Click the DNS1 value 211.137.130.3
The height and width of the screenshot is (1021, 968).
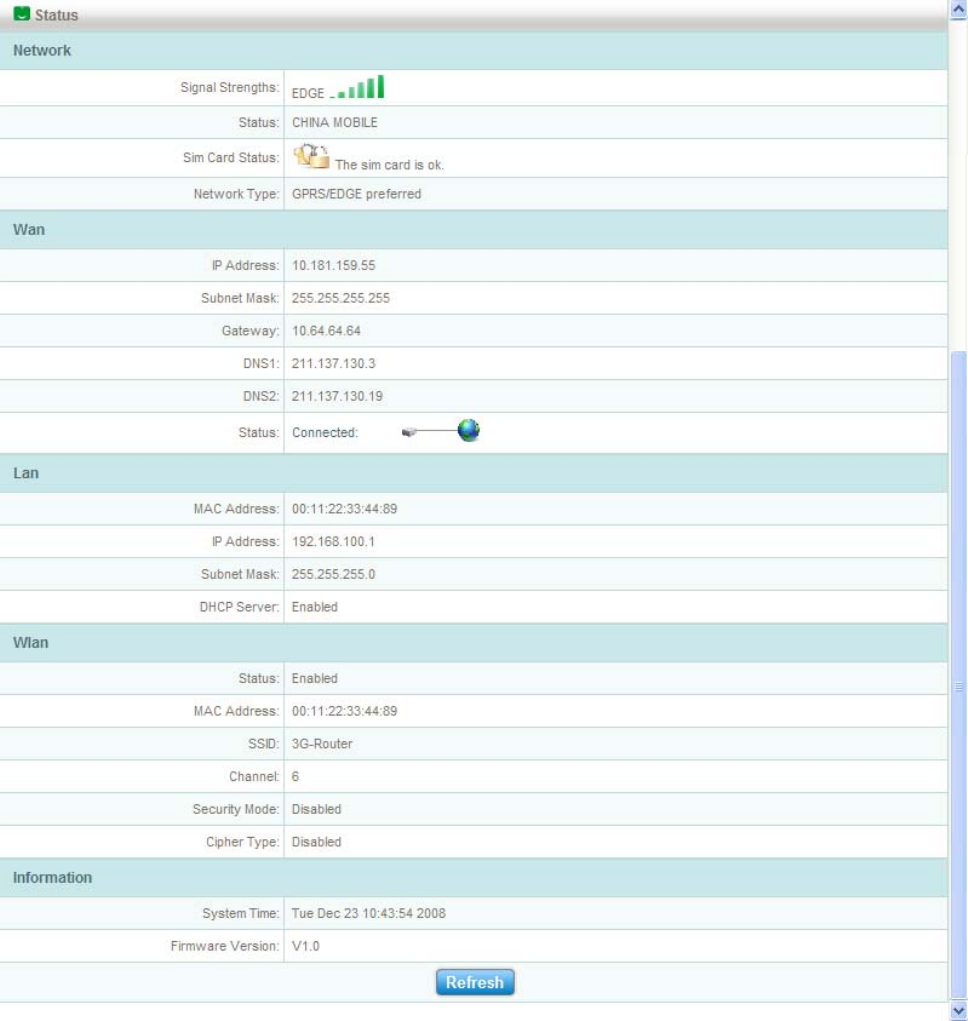[333, 363]
